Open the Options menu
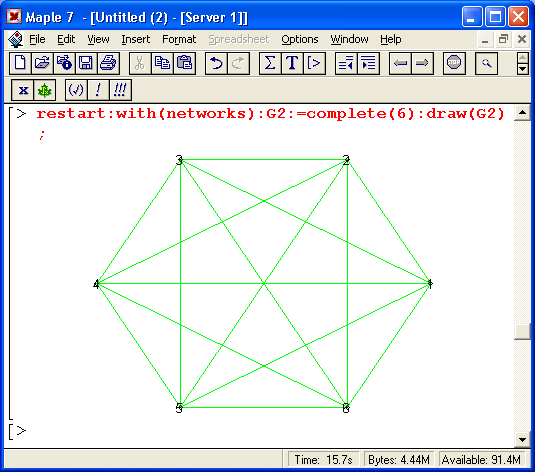The height and width of the screenshot is (472, 535). tap(300, 39)
